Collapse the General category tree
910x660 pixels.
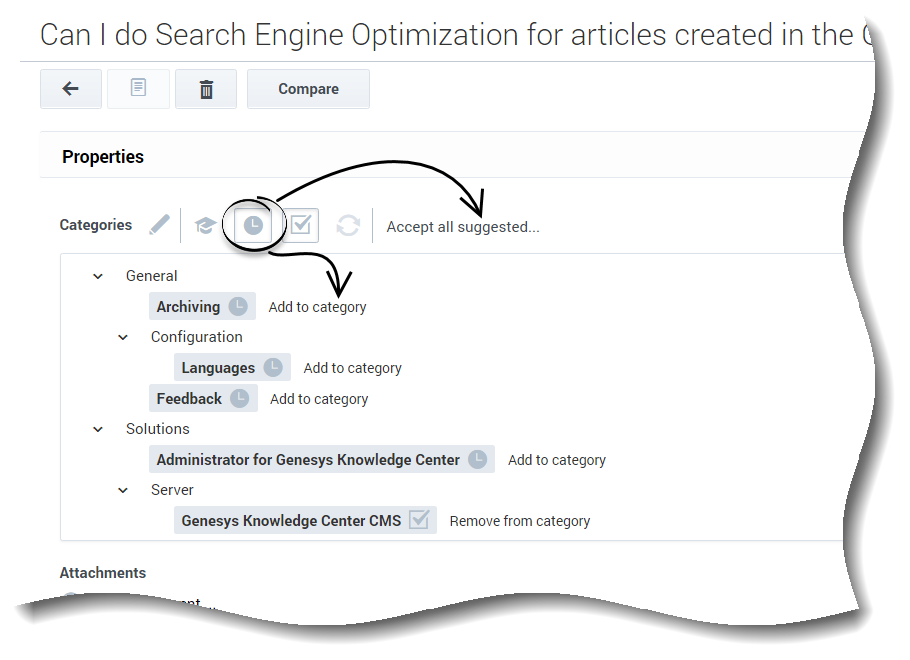pos(98,276)
